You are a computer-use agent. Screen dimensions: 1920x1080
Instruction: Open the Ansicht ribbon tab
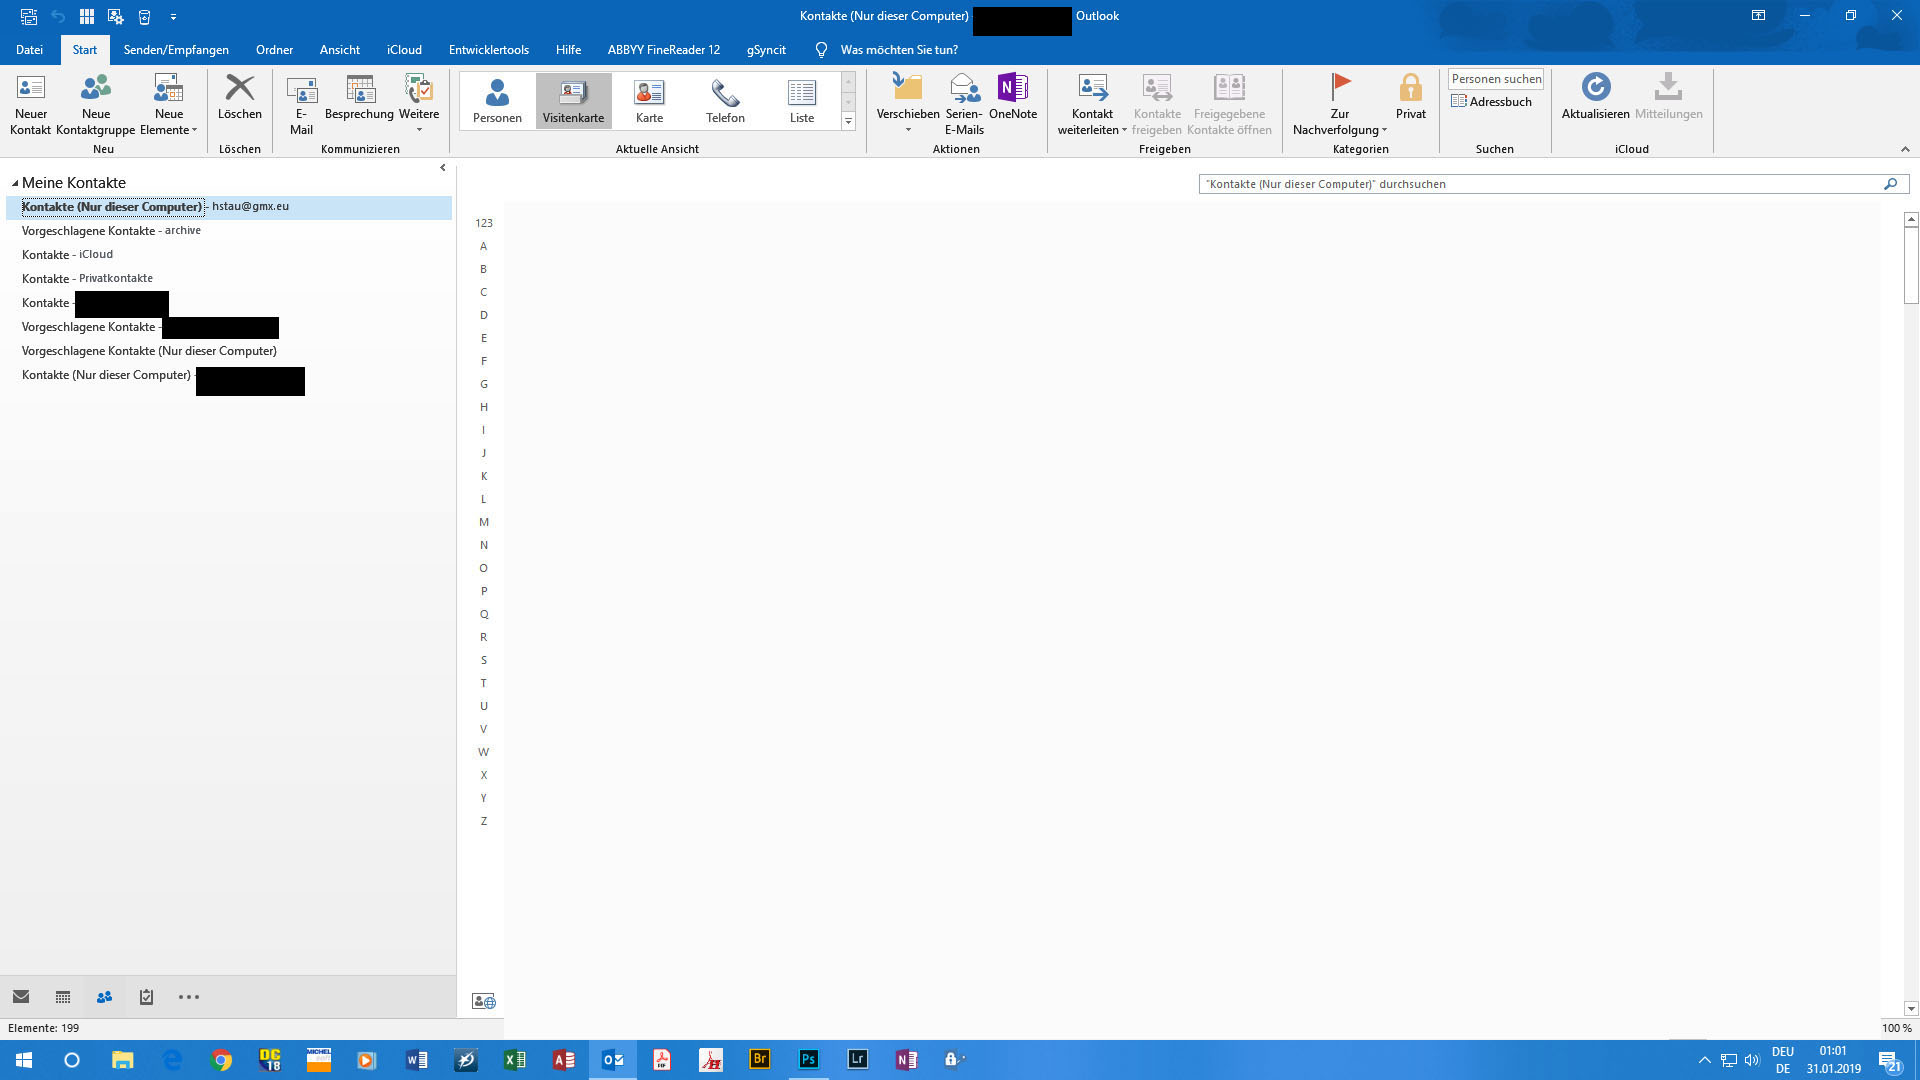click(339, 50)
